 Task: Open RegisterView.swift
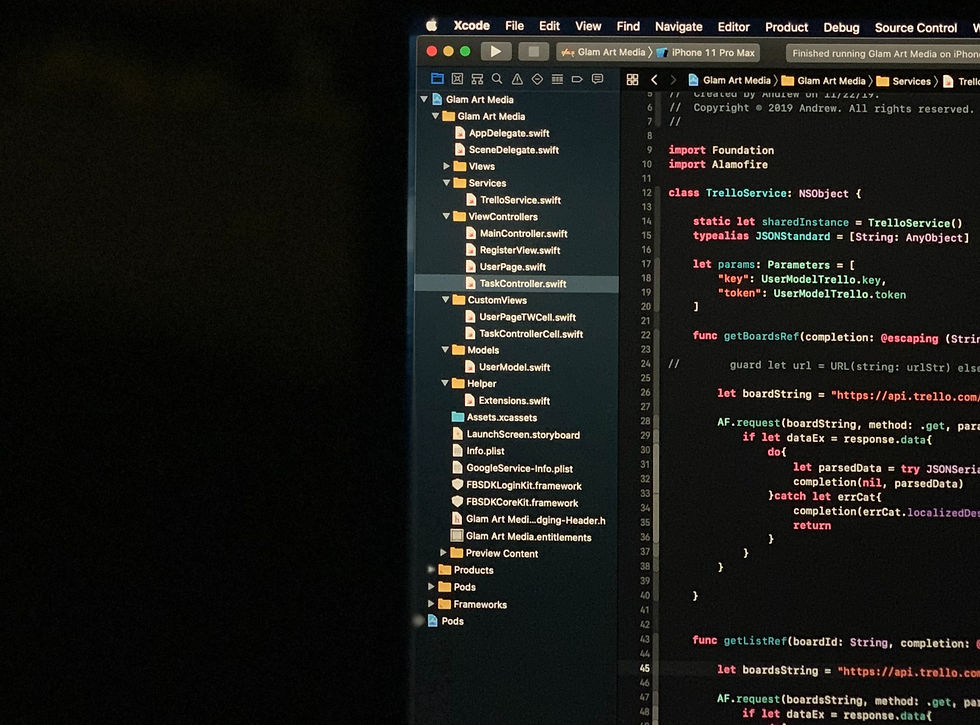(513, 250)
